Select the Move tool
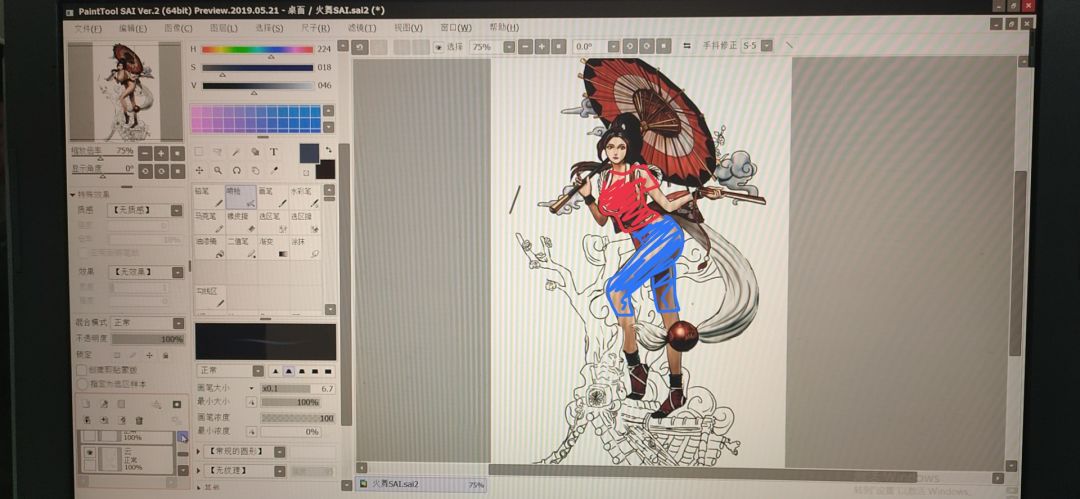Viewport: 1080px width, 499px height. point(199,170)
